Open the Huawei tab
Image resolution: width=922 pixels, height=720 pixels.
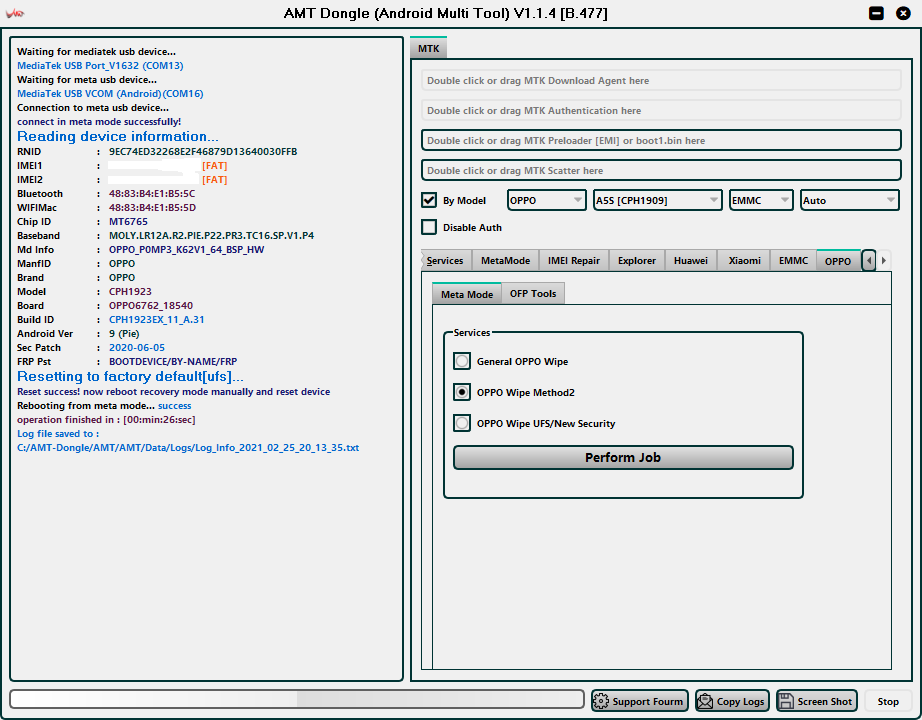691,261
